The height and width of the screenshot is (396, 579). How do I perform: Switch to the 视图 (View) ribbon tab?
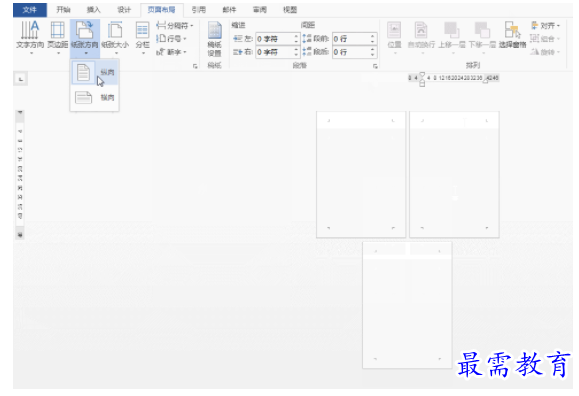[290, 10]
